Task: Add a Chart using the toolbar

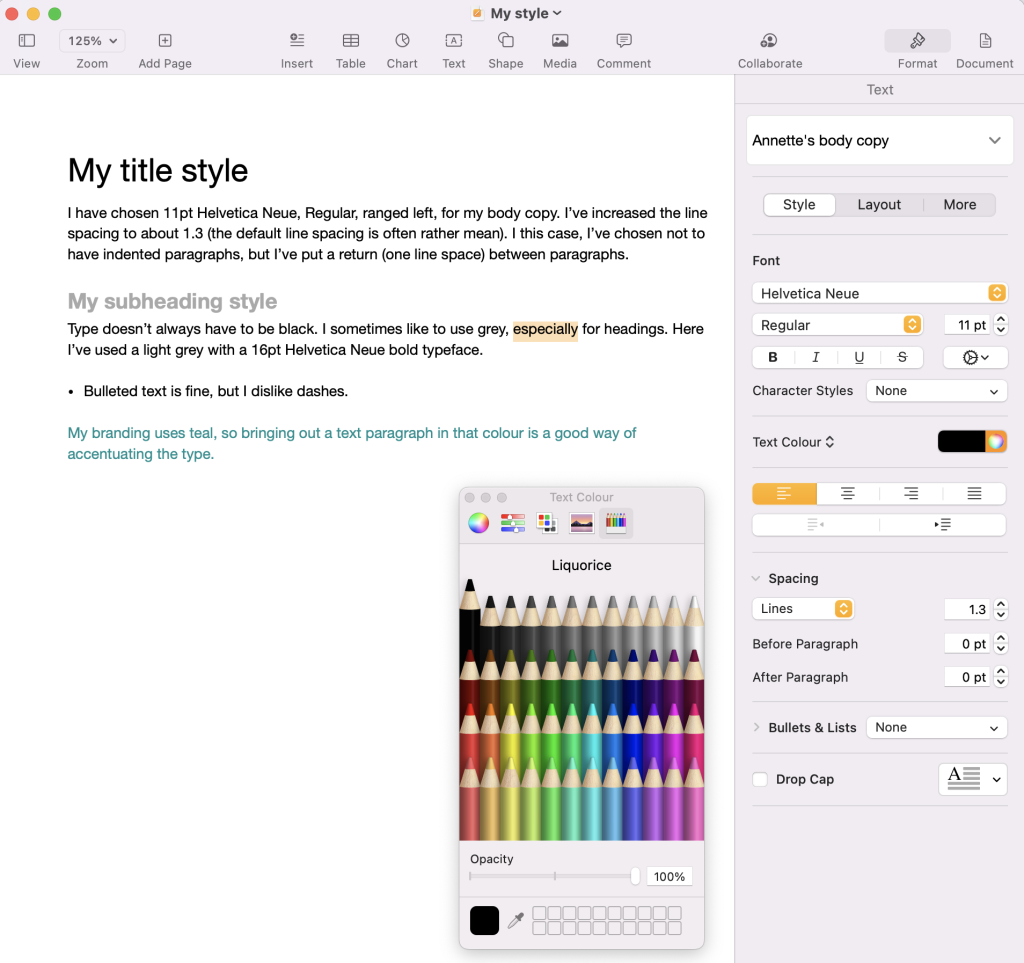Action: click(x=402, y=41)
